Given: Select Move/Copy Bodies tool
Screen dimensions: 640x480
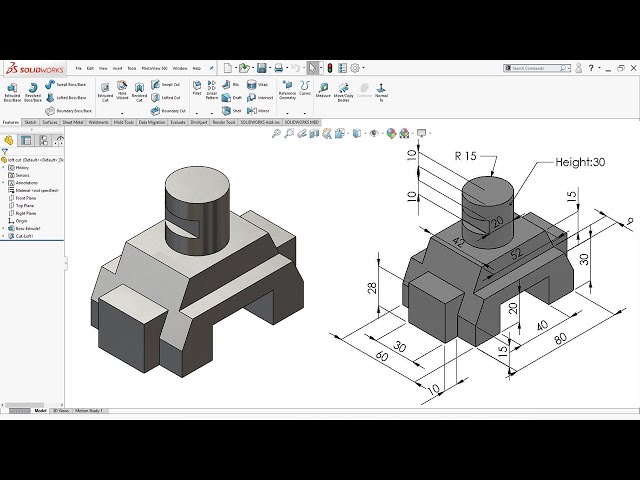Looking at the screenshot, I should pyautogui.click(x=343, y=92).
